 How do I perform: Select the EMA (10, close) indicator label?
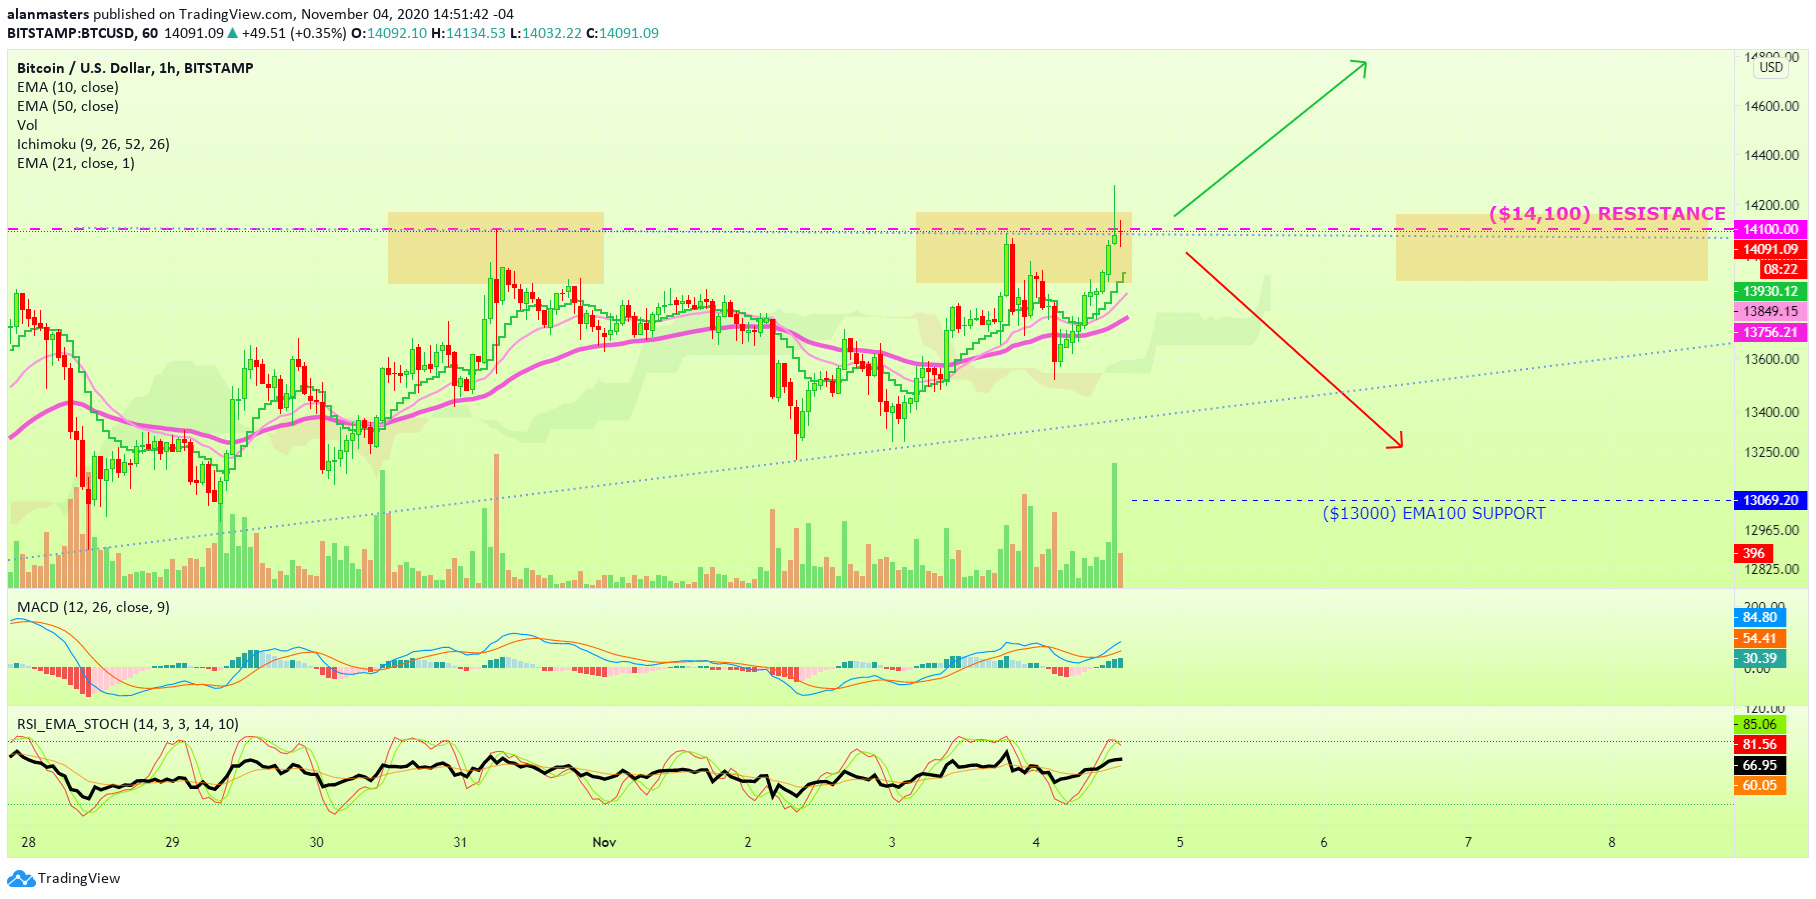[68, 87]
